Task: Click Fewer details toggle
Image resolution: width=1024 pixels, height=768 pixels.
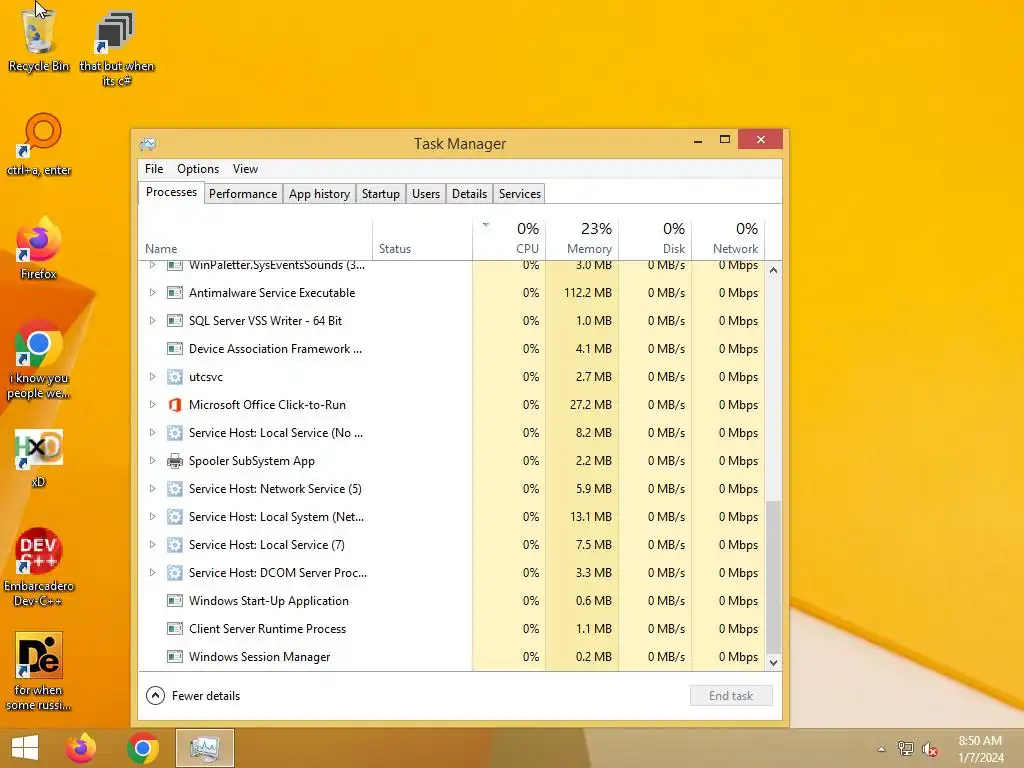Action: (x=193, y=696)
